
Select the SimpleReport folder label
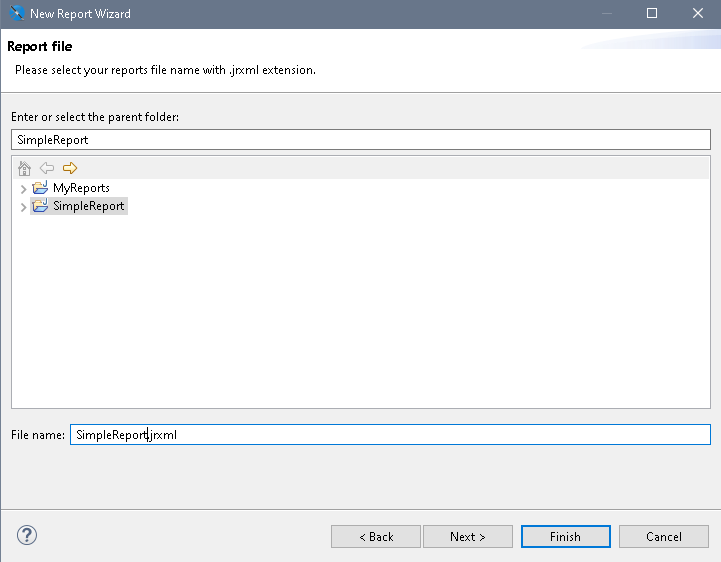(x=88, y=206)
